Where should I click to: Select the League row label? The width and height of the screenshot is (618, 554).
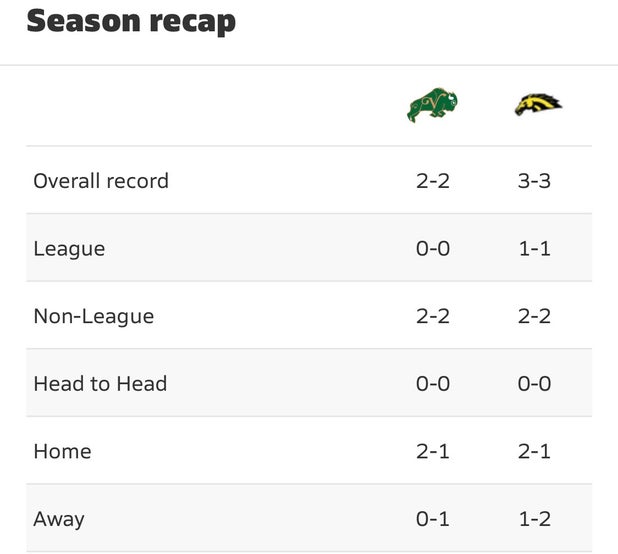69,248
